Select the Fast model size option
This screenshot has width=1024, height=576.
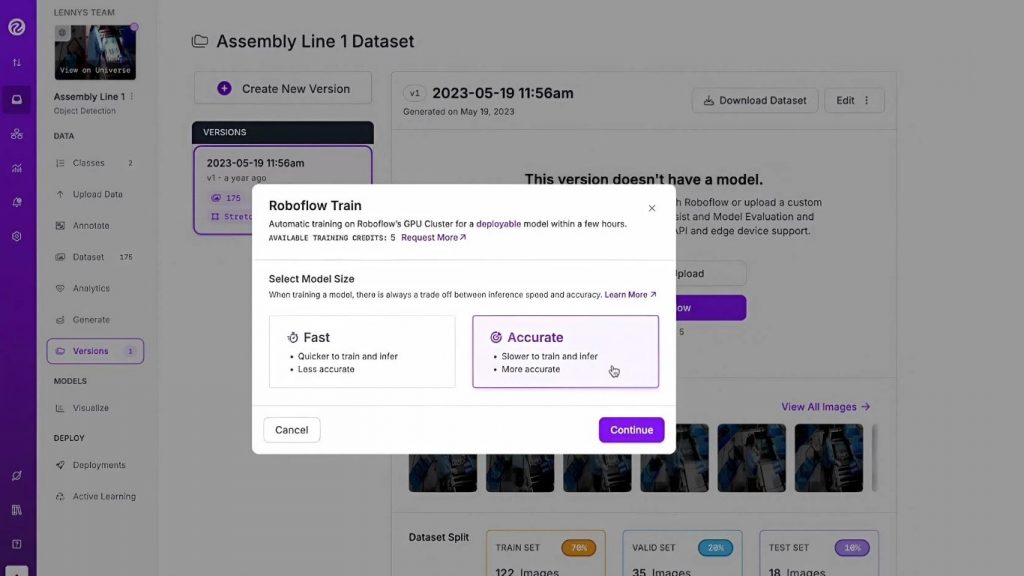coord(362,351)
